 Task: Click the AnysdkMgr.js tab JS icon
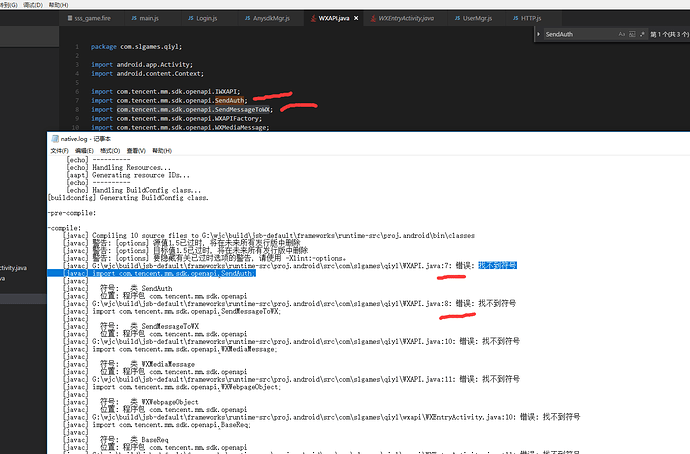(247, 18)
